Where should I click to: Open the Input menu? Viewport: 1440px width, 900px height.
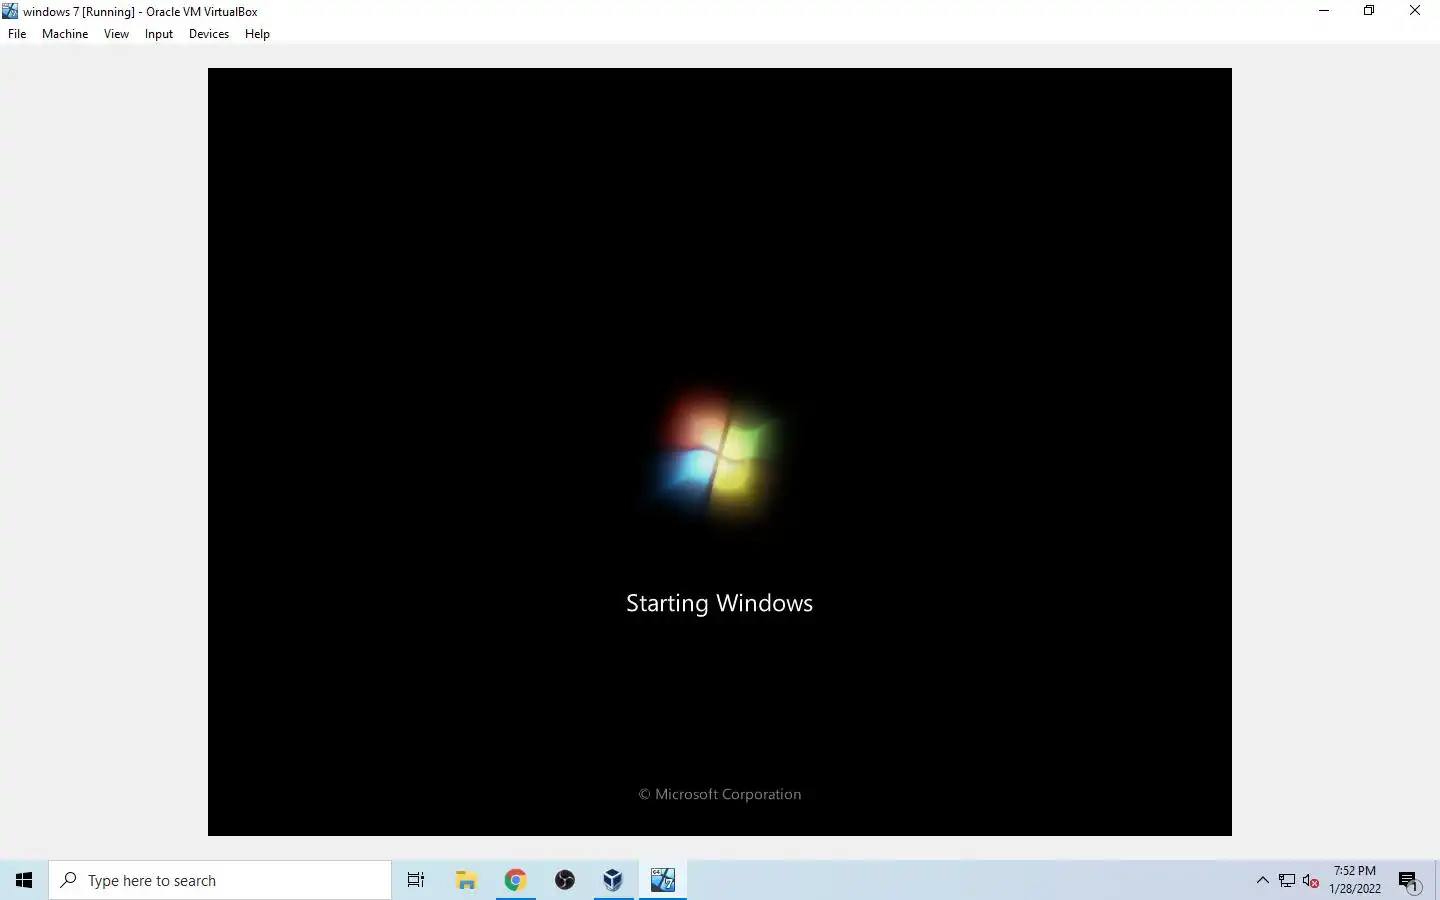pyautogui.click(x=159, y=34)
